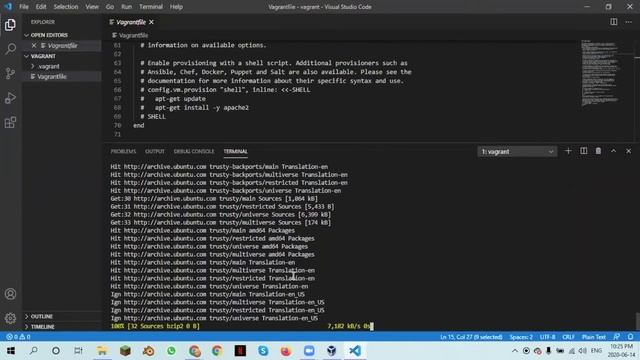Open Windows Start menu

(11, 351)
